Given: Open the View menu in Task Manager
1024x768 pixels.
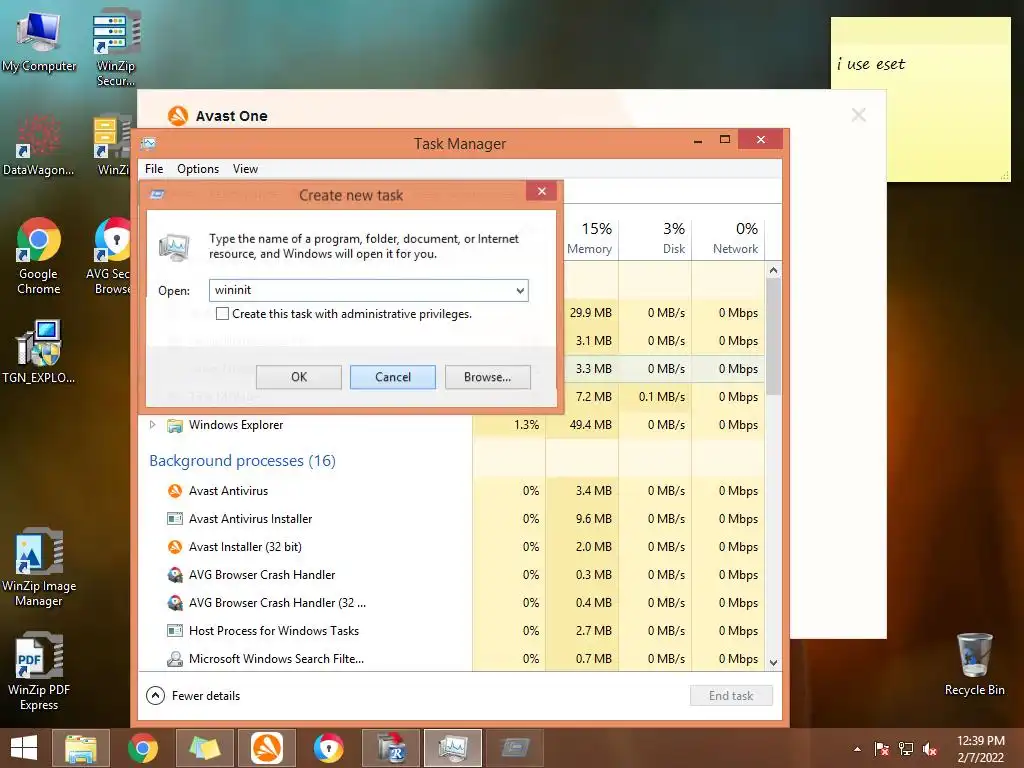Looking at the screenshot, I should click(245, 168).
